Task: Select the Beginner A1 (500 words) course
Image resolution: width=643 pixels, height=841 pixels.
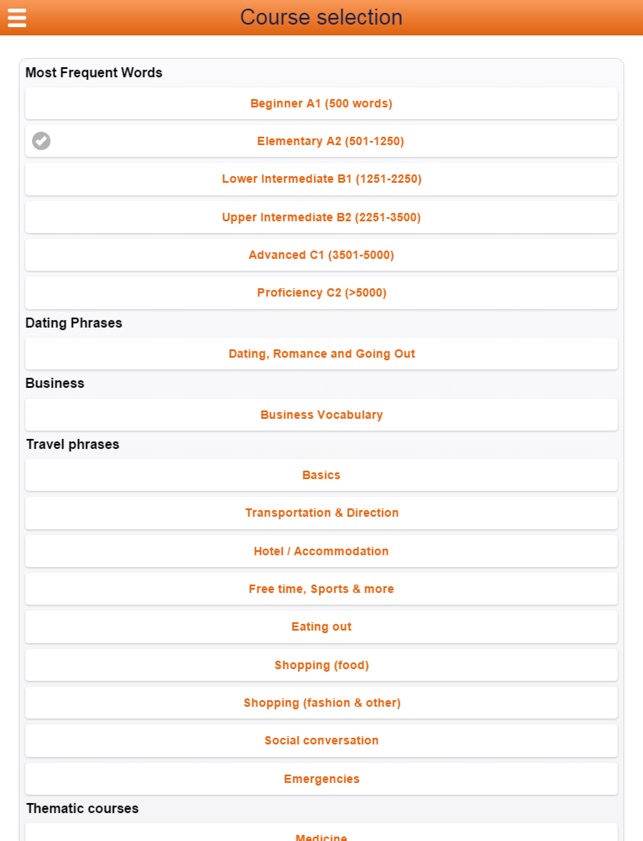Action: click(x=321, y=103)
